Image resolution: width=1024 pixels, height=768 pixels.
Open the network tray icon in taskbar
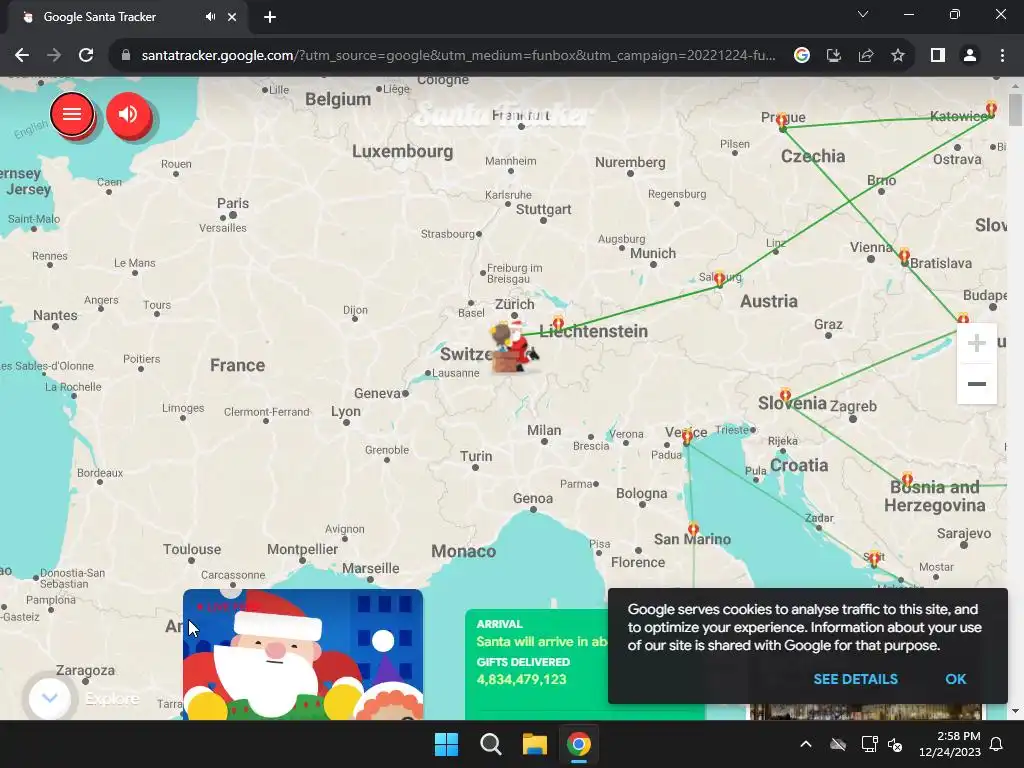pyautogui.click(x=869, y=744)
